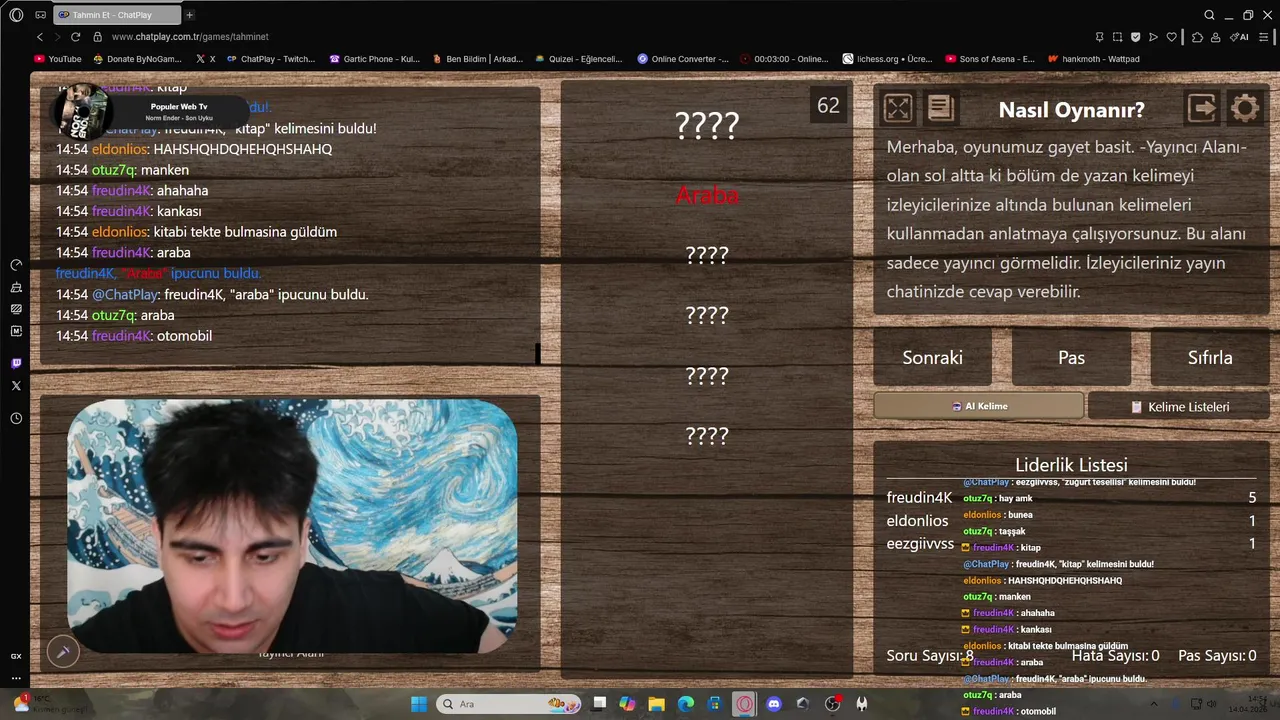
Task: Click the Sıfırla button
Action: (x=1210, y=358)
